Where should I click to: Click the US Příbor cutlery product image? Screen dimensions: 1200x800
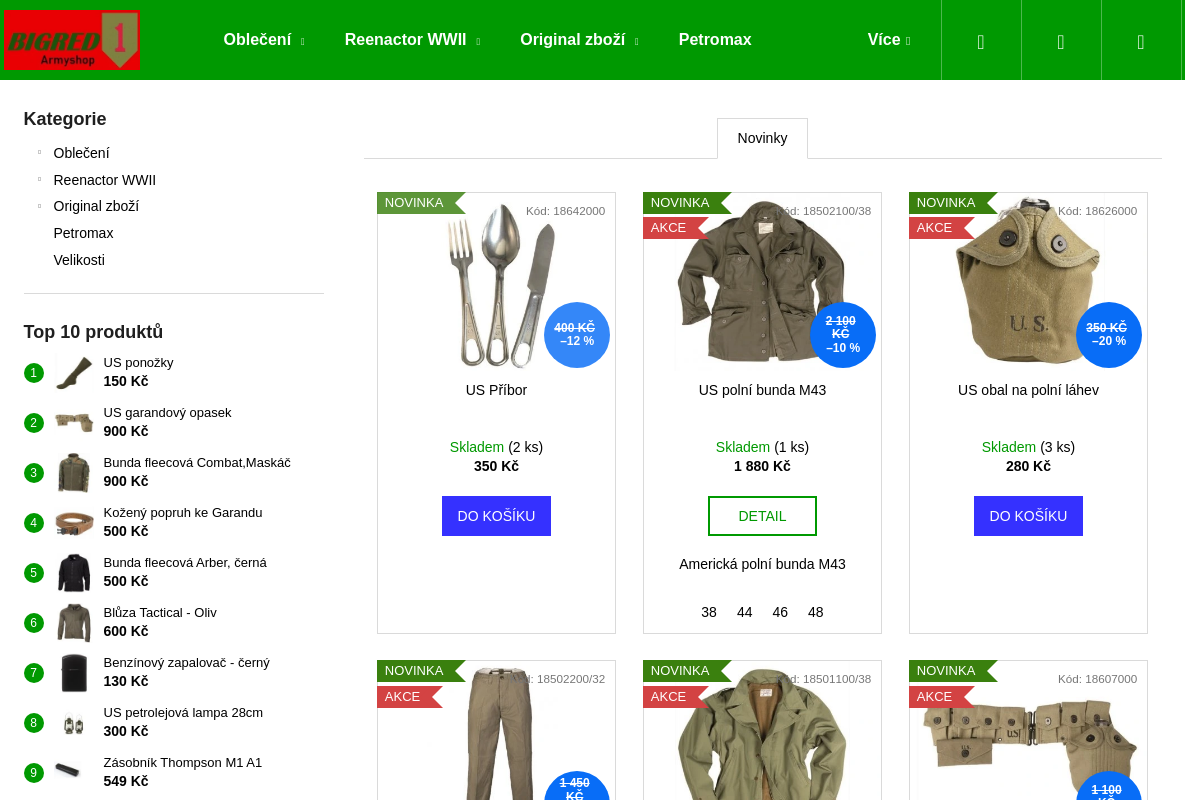(496, 285)
